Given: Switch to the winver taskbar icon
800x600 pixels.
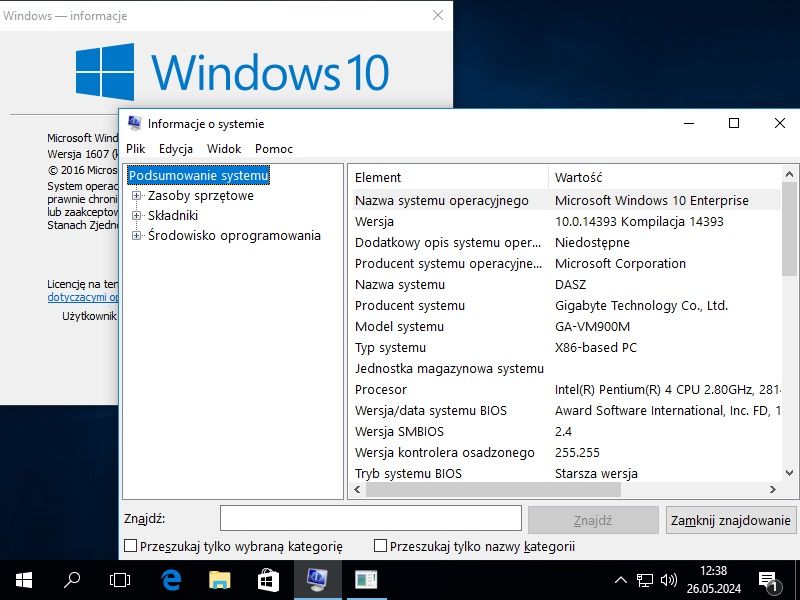Looking at the screenshot, I should [366, 580].
